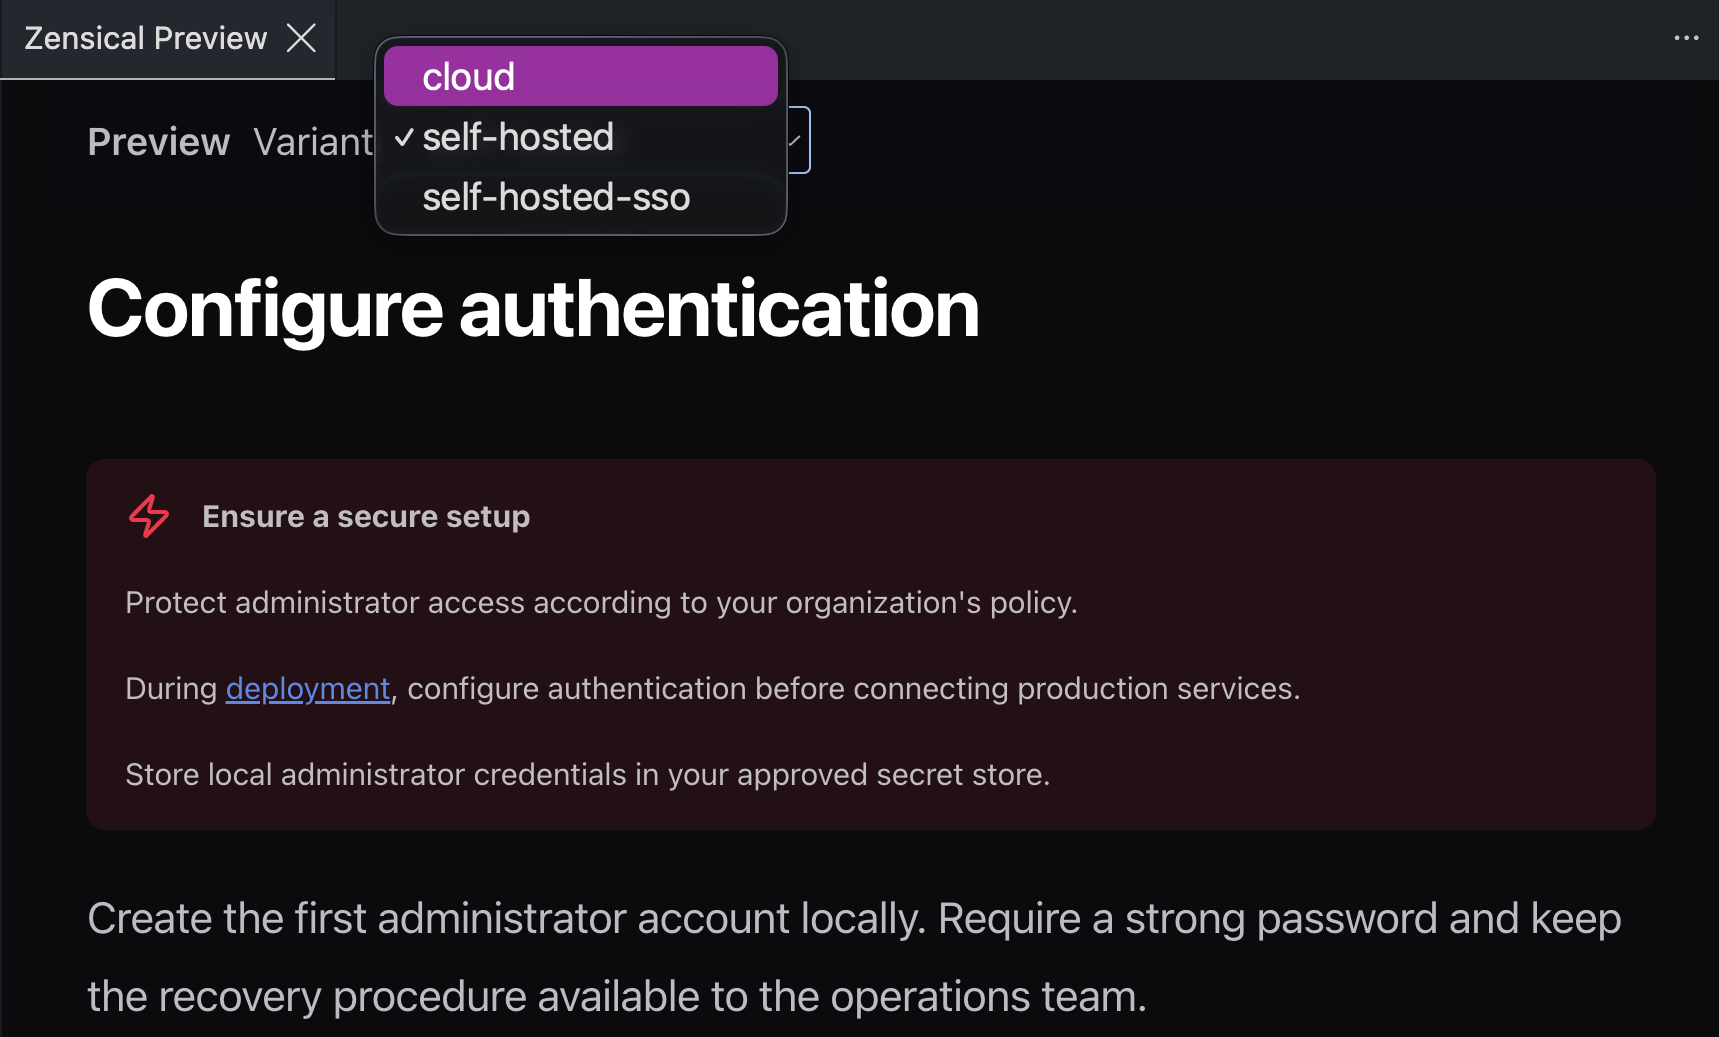Viewport: 1719px width, 1037px height.
Task: Click the Variant dropdown chevron
Action: tap(796, 140)
